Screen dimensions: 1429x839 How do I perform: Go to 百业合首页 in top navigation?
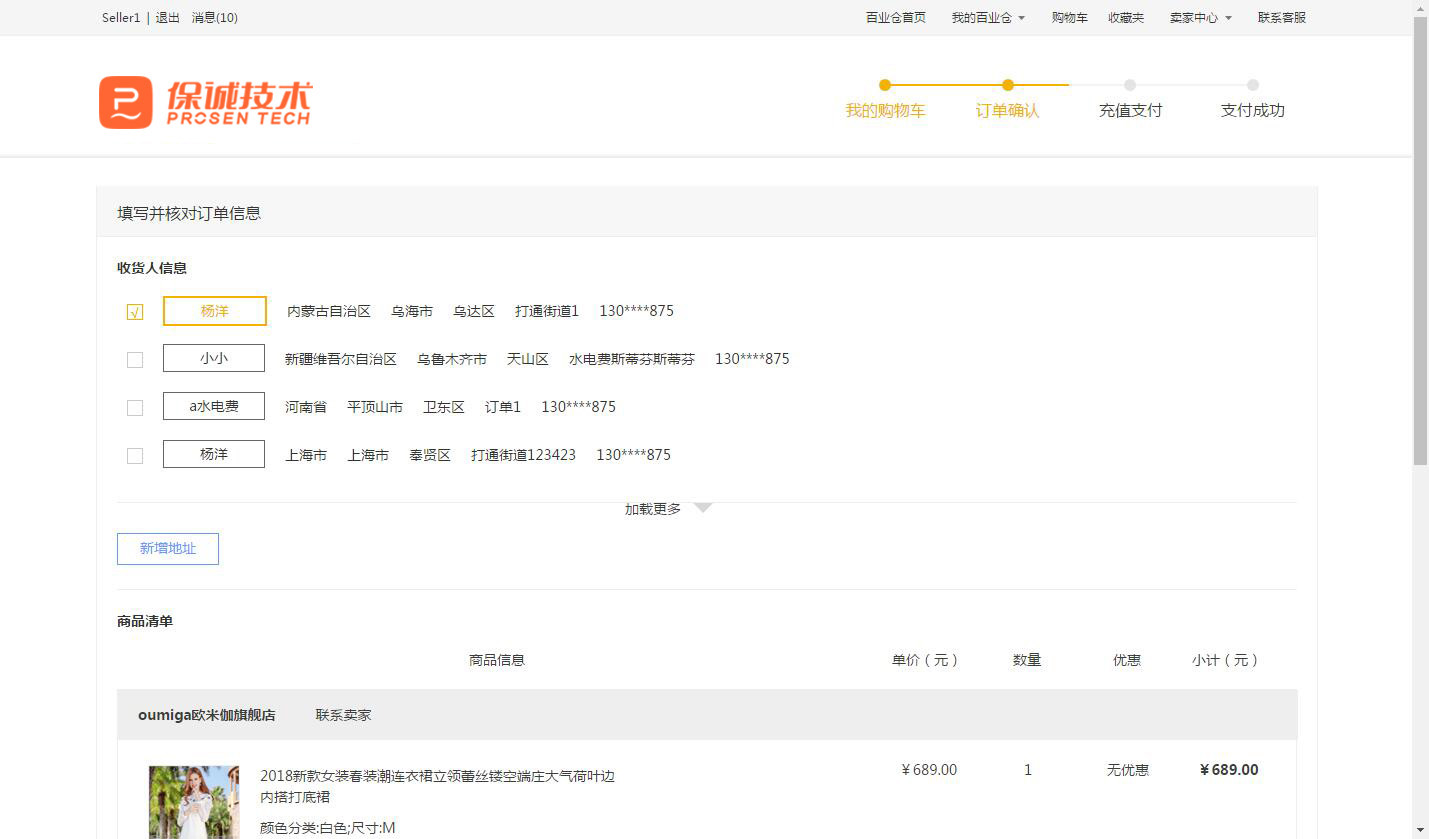pyautogui.click(x=895, y=18)
